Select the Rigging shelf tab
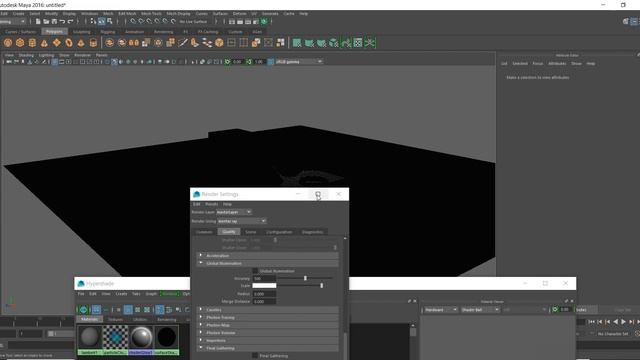The image size is (640, 360). 108,32
